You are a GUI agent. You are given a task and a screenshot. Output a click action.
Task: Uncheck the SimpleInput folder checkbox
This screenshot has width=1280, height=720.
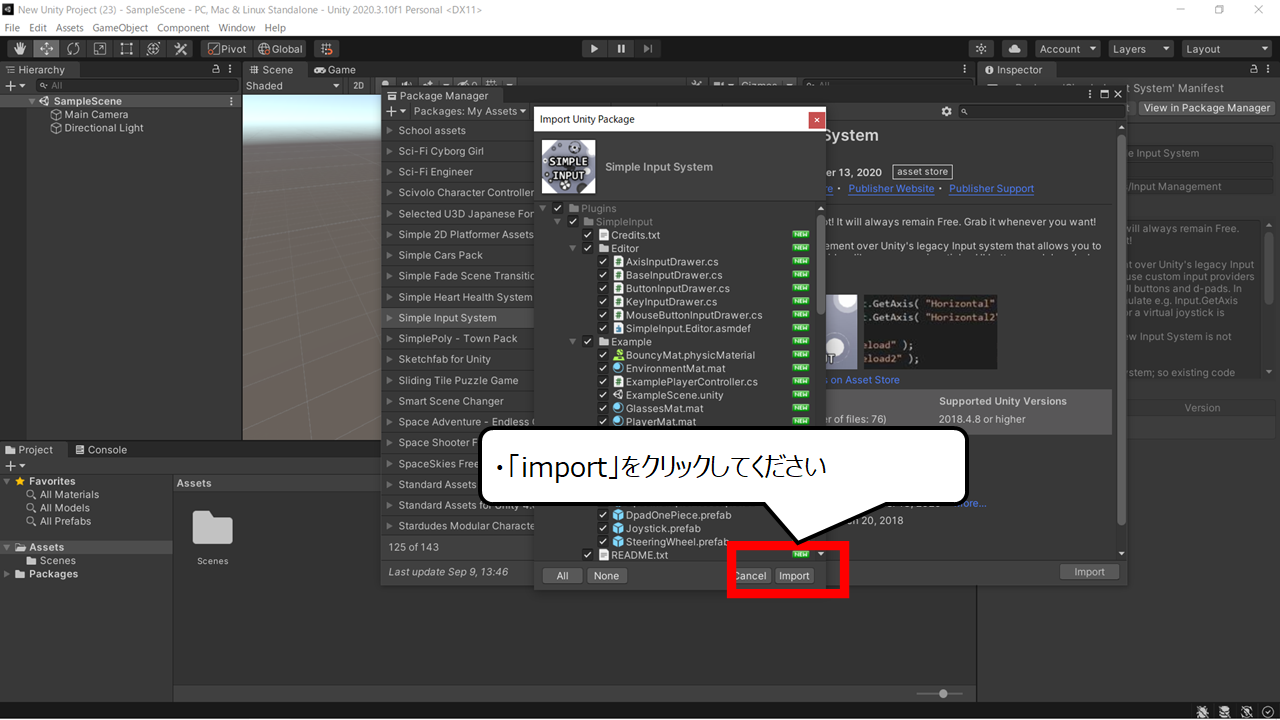click(x=573, y=222)
